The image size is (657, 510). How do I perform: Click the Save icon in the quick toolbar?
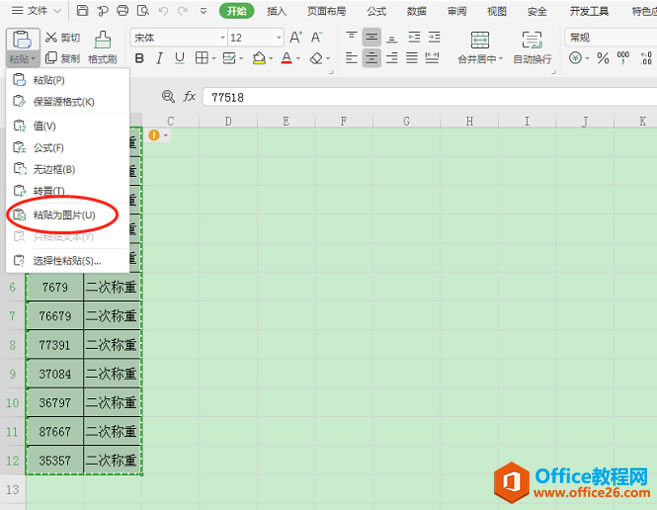[x=83, y=10]
